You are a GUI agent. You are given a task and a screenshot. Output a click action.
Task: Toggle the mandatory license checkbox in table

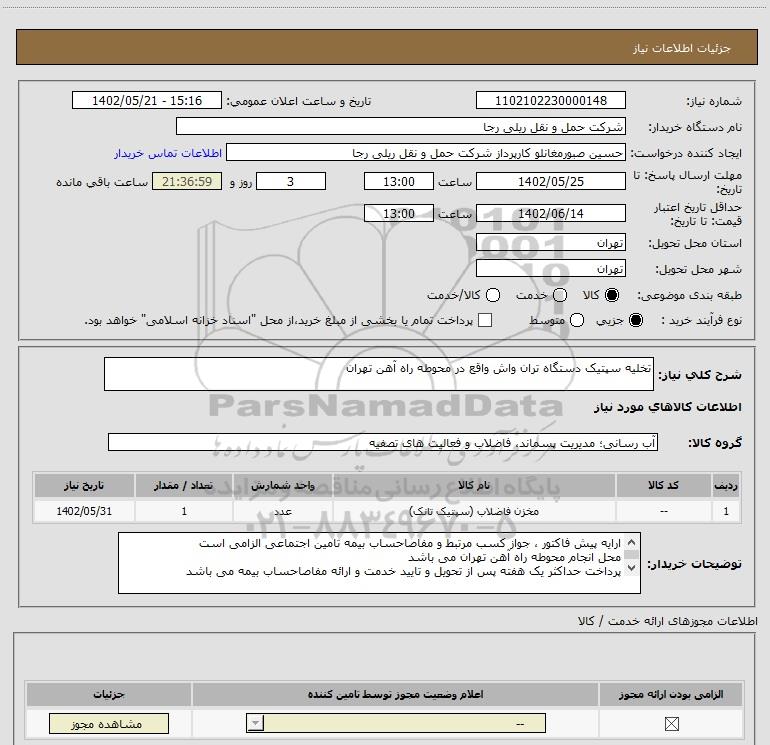click(x=671, y=723)
